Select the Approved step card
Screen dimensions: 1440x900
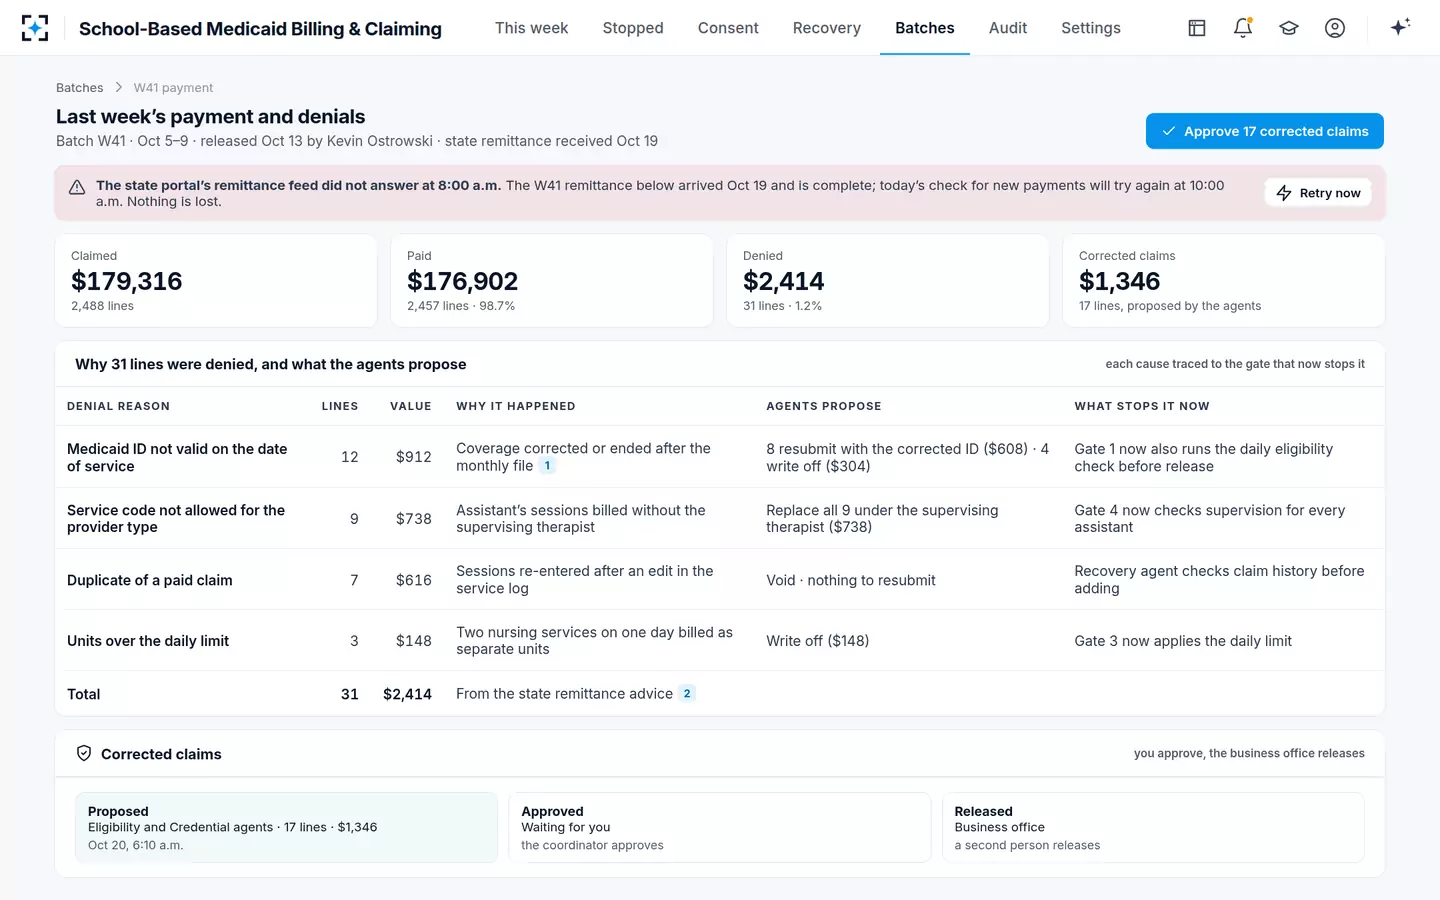pos(720,828)
